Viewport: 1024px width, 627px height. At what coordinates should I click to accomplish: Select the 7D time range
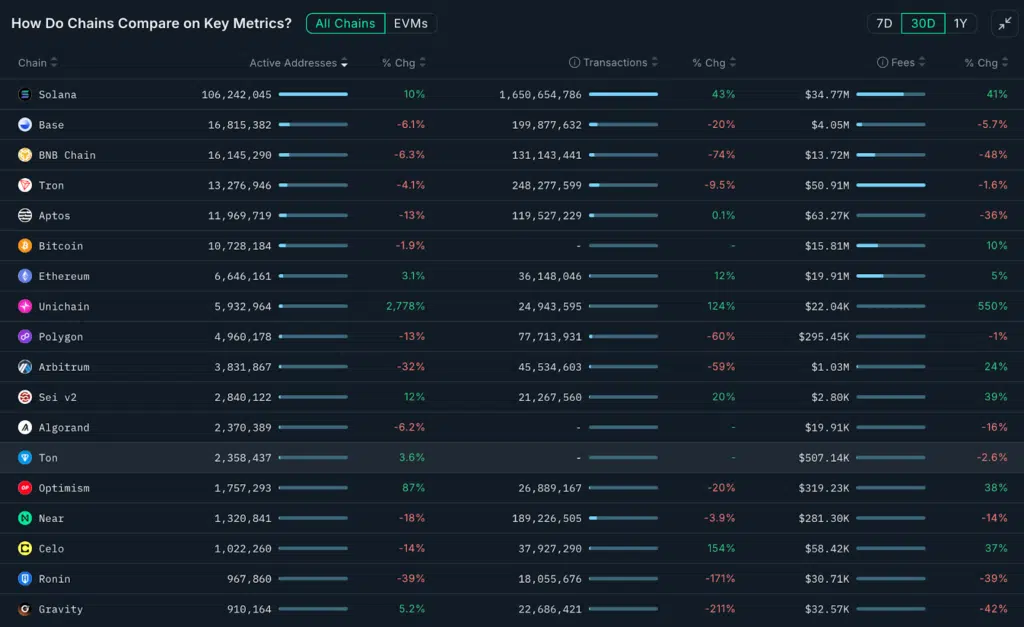(x=884, y=24)
